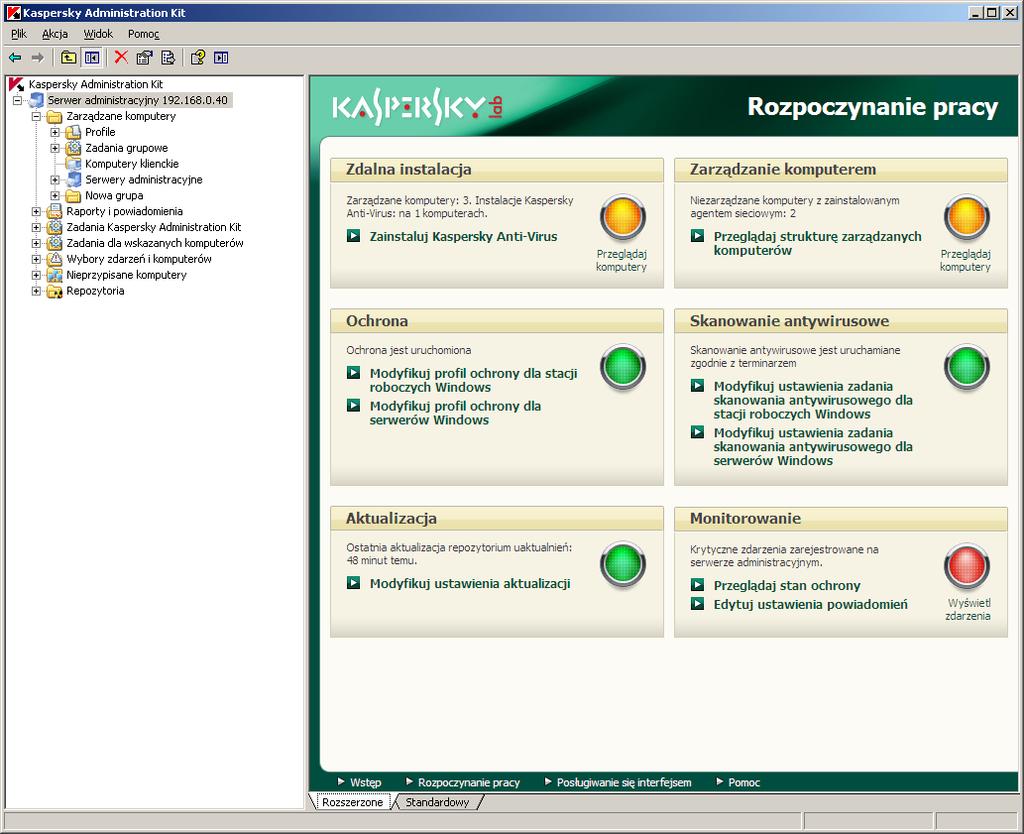Expand the Nowa grupa tree node
Image resolution: width=1024 pixels, height=834 pixels.
[56, 195]
